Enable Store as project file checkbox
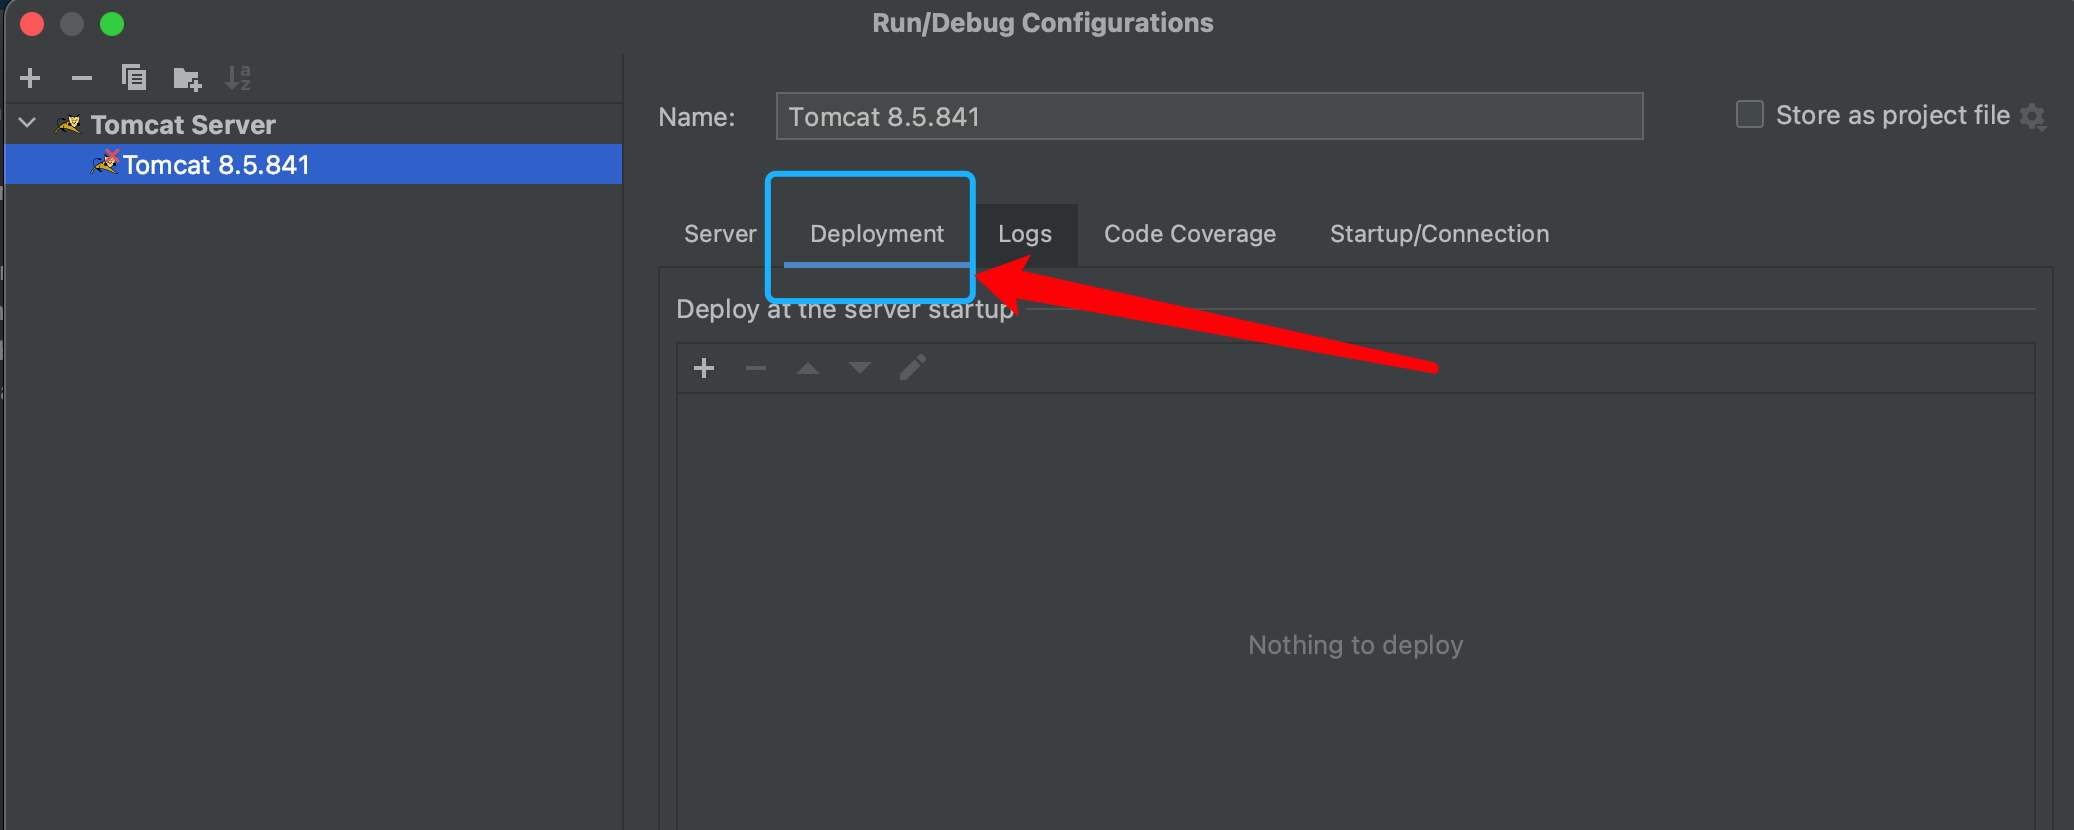This screenshot has height=830, width=2074. coord(1749,115)
